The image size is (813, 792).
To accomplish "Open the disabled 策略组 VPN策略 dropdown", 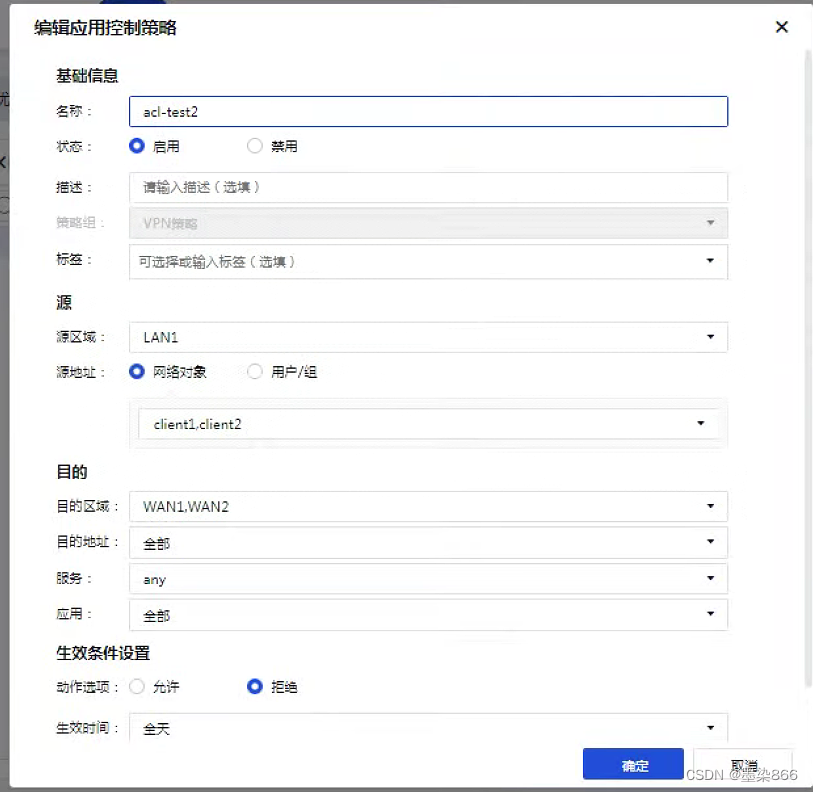I will [x=428, y=223].
